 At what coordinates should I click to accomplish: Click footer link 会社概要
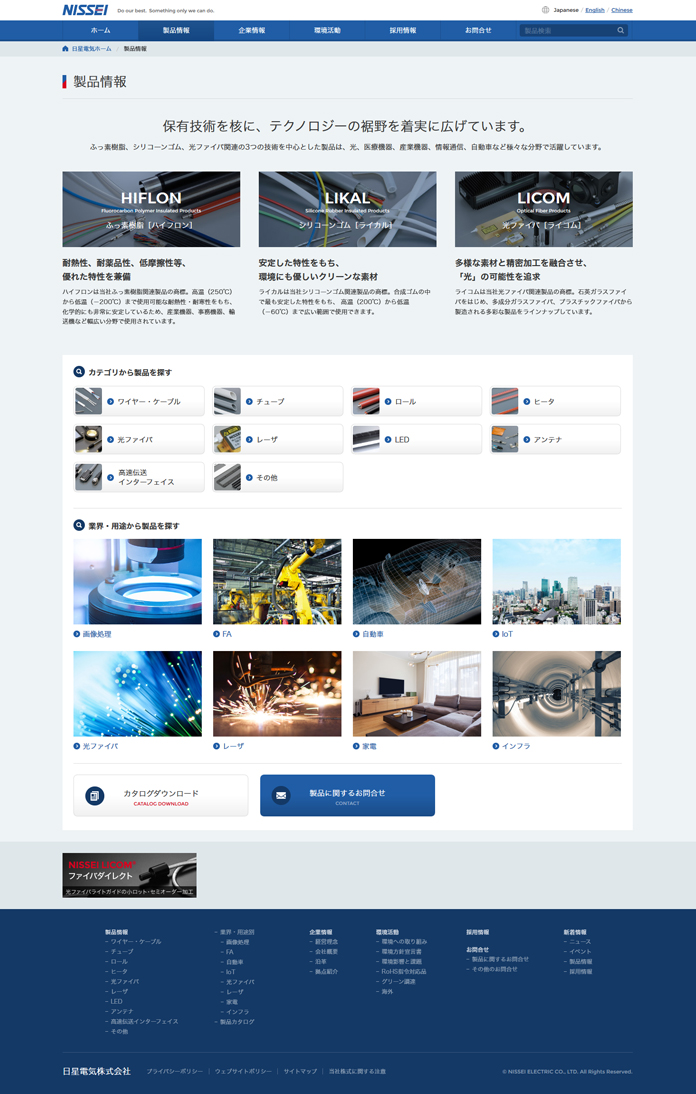(x=324, y=952)
